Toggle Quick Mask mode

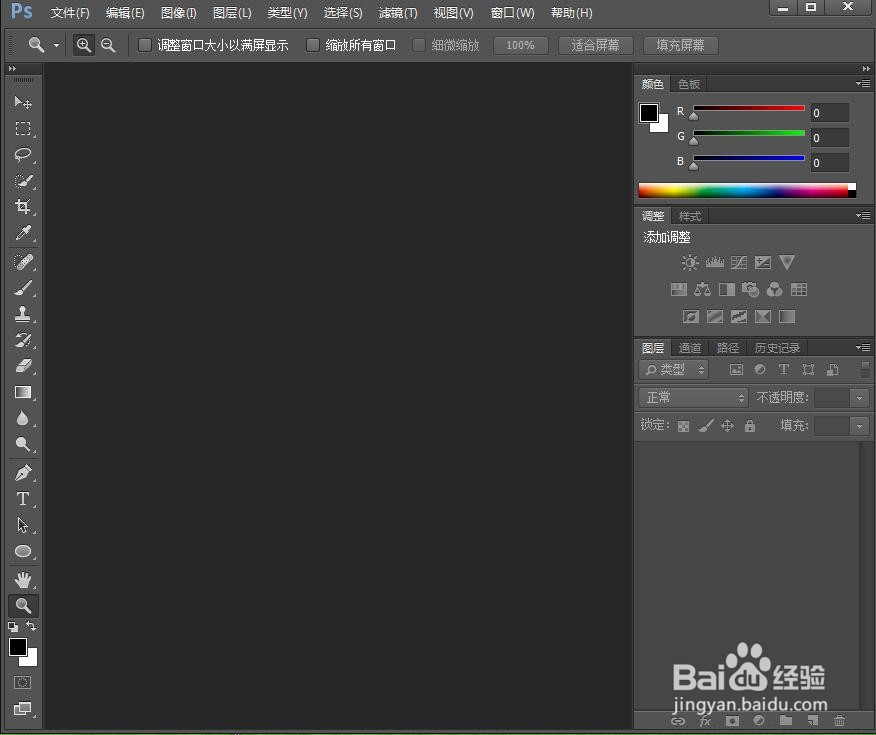point(23,682)
